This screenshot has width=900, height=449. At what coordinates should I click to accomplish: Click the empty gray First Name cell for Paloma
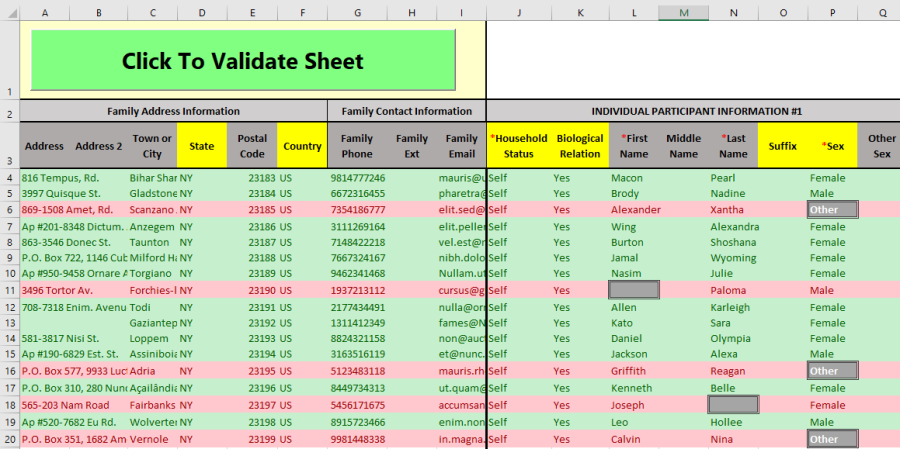pyautogui.click(x=634, y=290)
